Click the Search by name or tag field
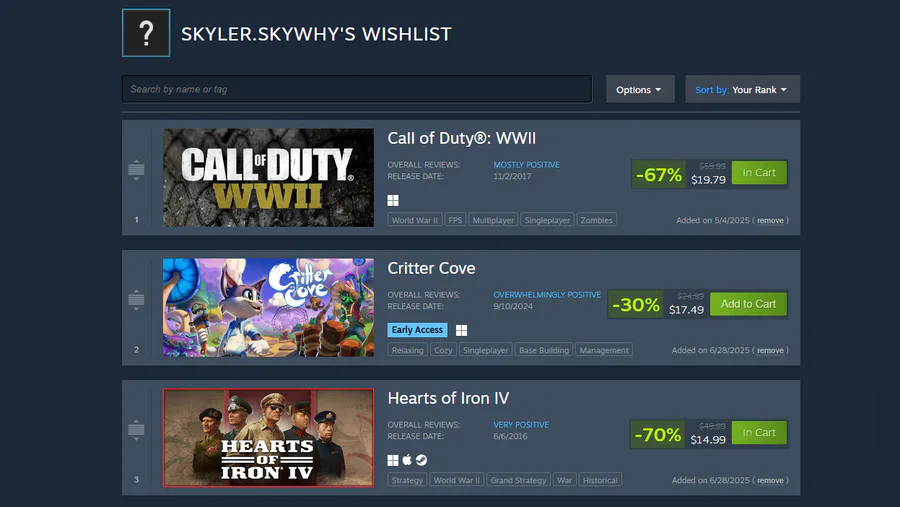This screenshot has width=900, height=507. pos(357,89)
